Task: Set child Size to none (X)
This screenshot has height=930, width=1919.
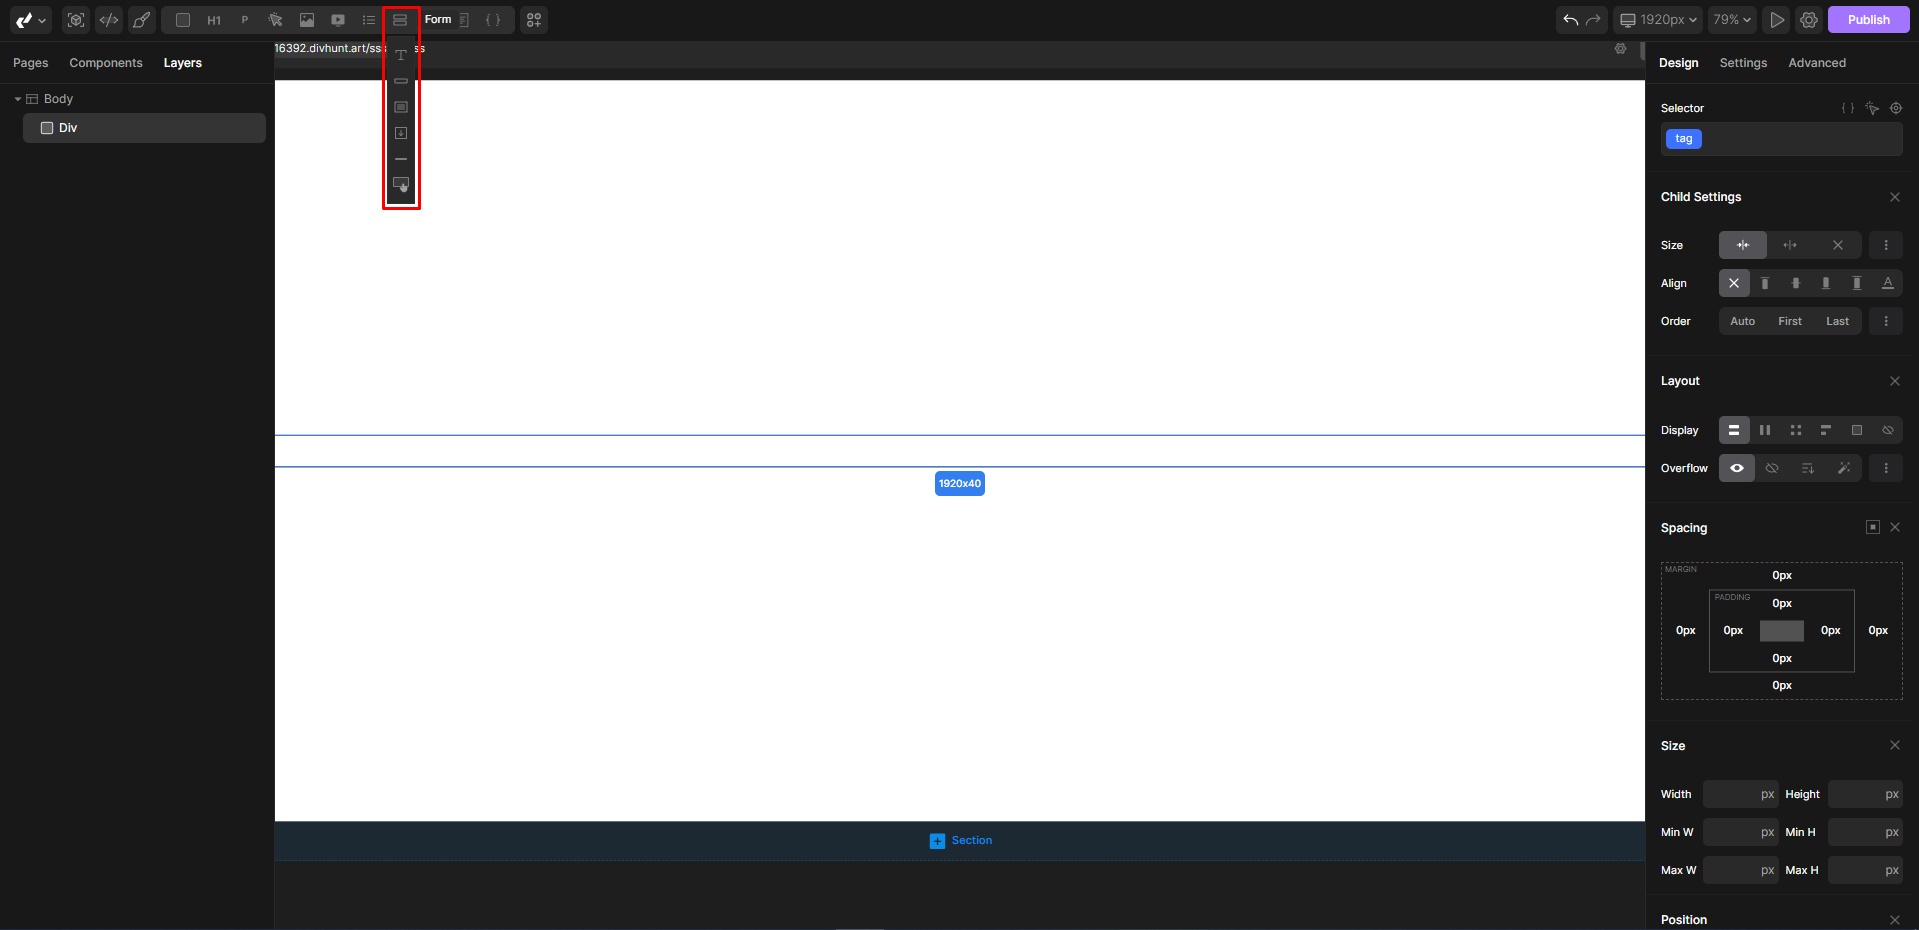Action: tap(1838, 245)
